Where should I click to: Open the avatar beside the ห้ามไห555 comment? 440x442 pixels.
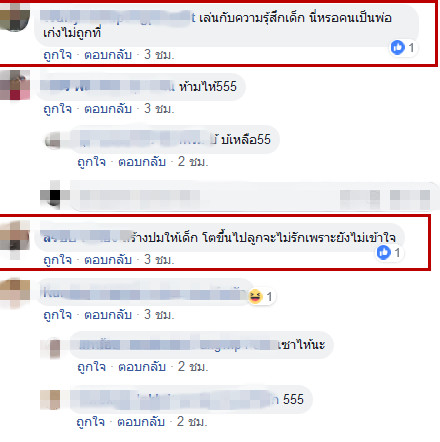click(x=15, y=85)
